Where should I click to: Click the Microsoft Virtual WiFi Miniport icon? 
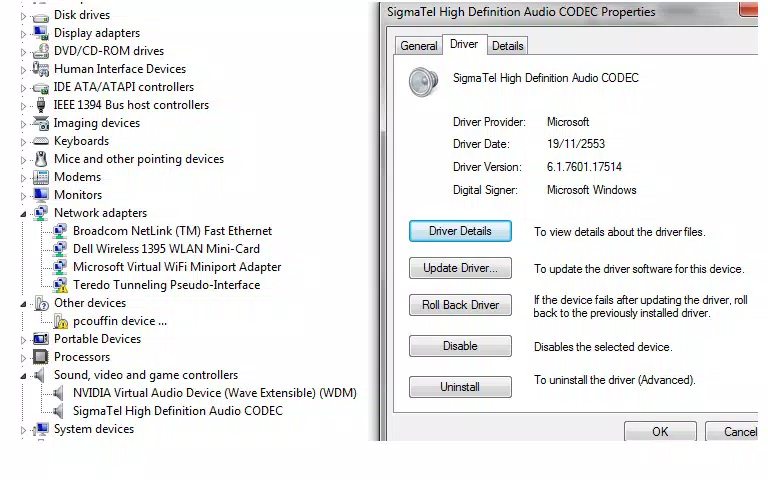60,267
